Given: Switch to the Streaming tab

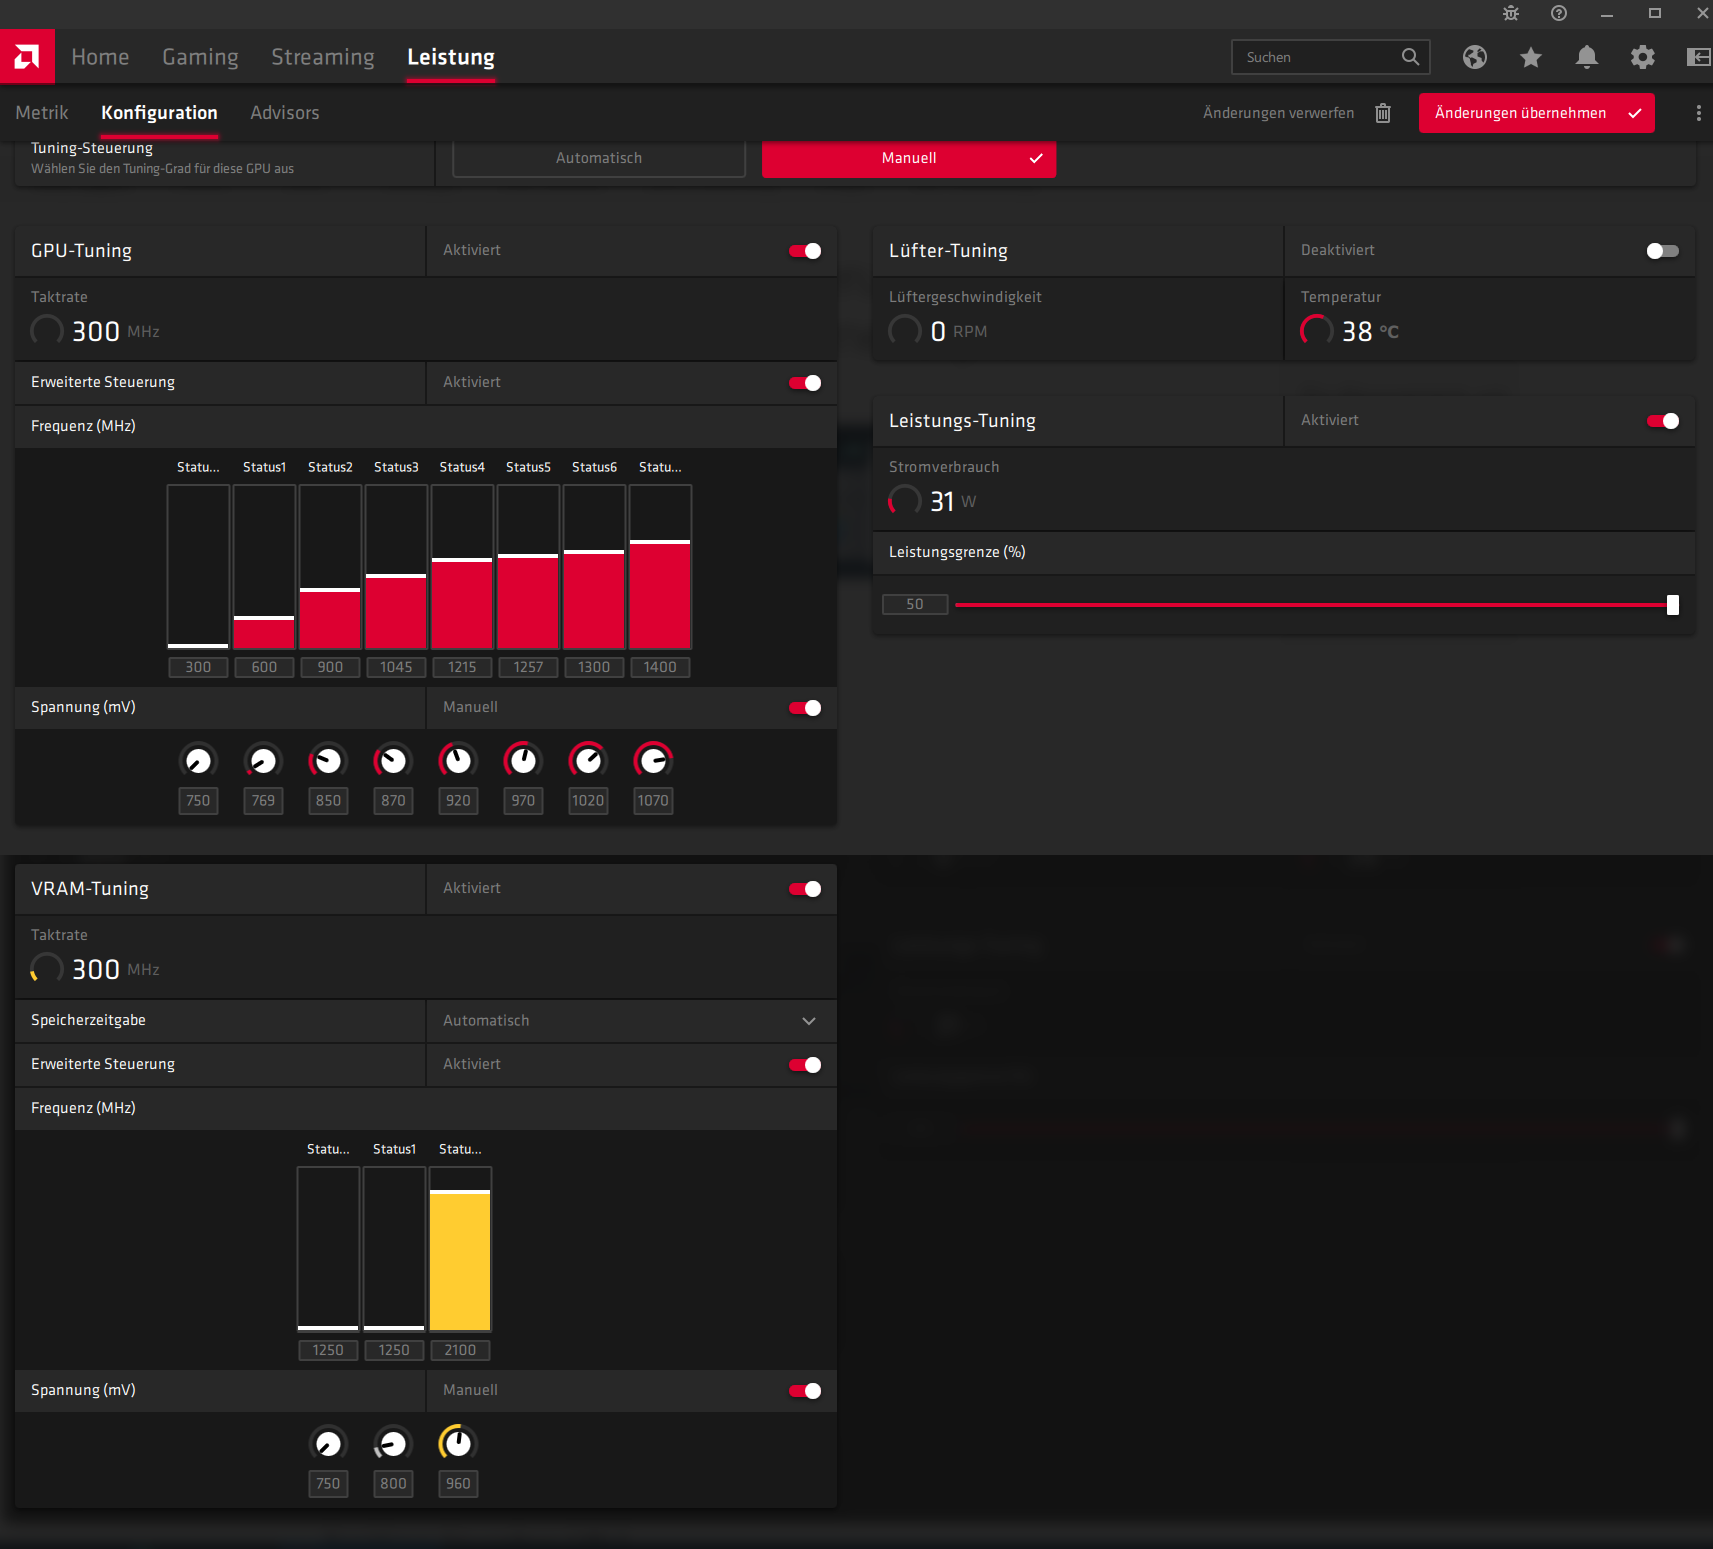Looking at the screenshot, I should point(323,57).
